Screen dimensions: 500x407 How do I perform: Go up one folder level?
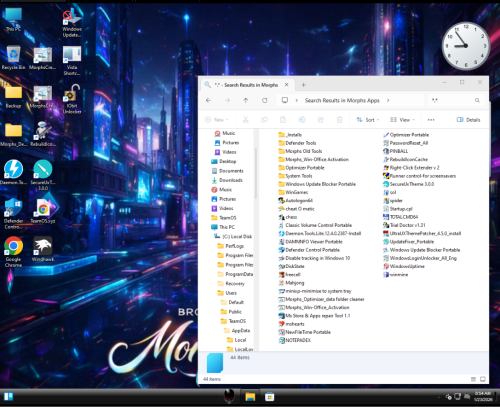coord(246,100)
